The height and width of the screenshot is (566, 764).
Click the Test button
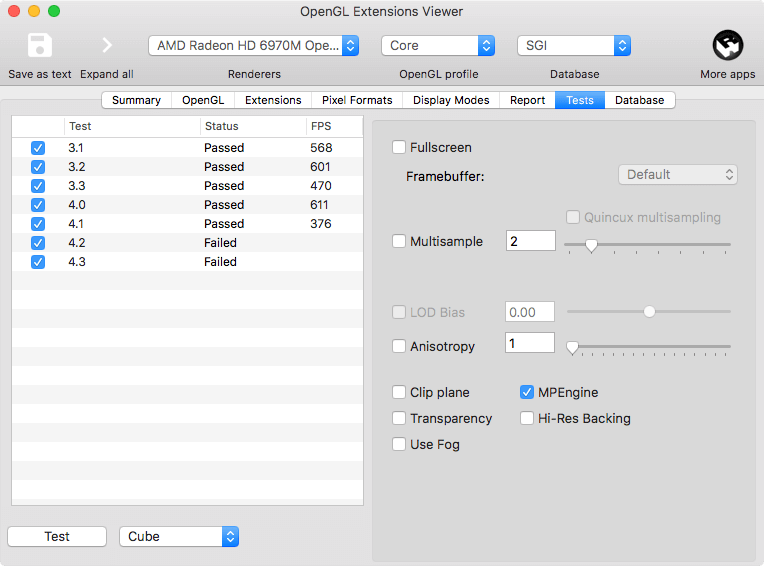(x=57, y=536)
